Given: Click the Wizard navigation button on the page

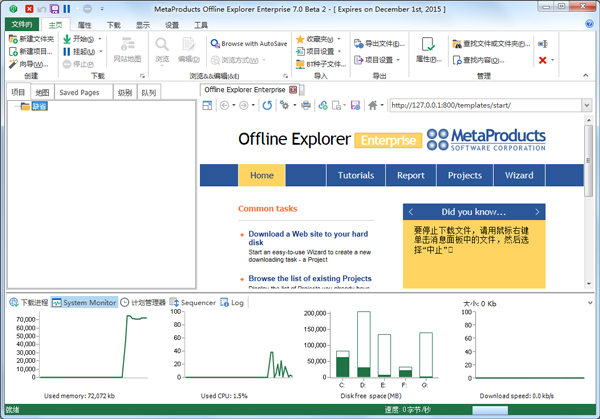Looking at the screenshot, I should 519,175.
